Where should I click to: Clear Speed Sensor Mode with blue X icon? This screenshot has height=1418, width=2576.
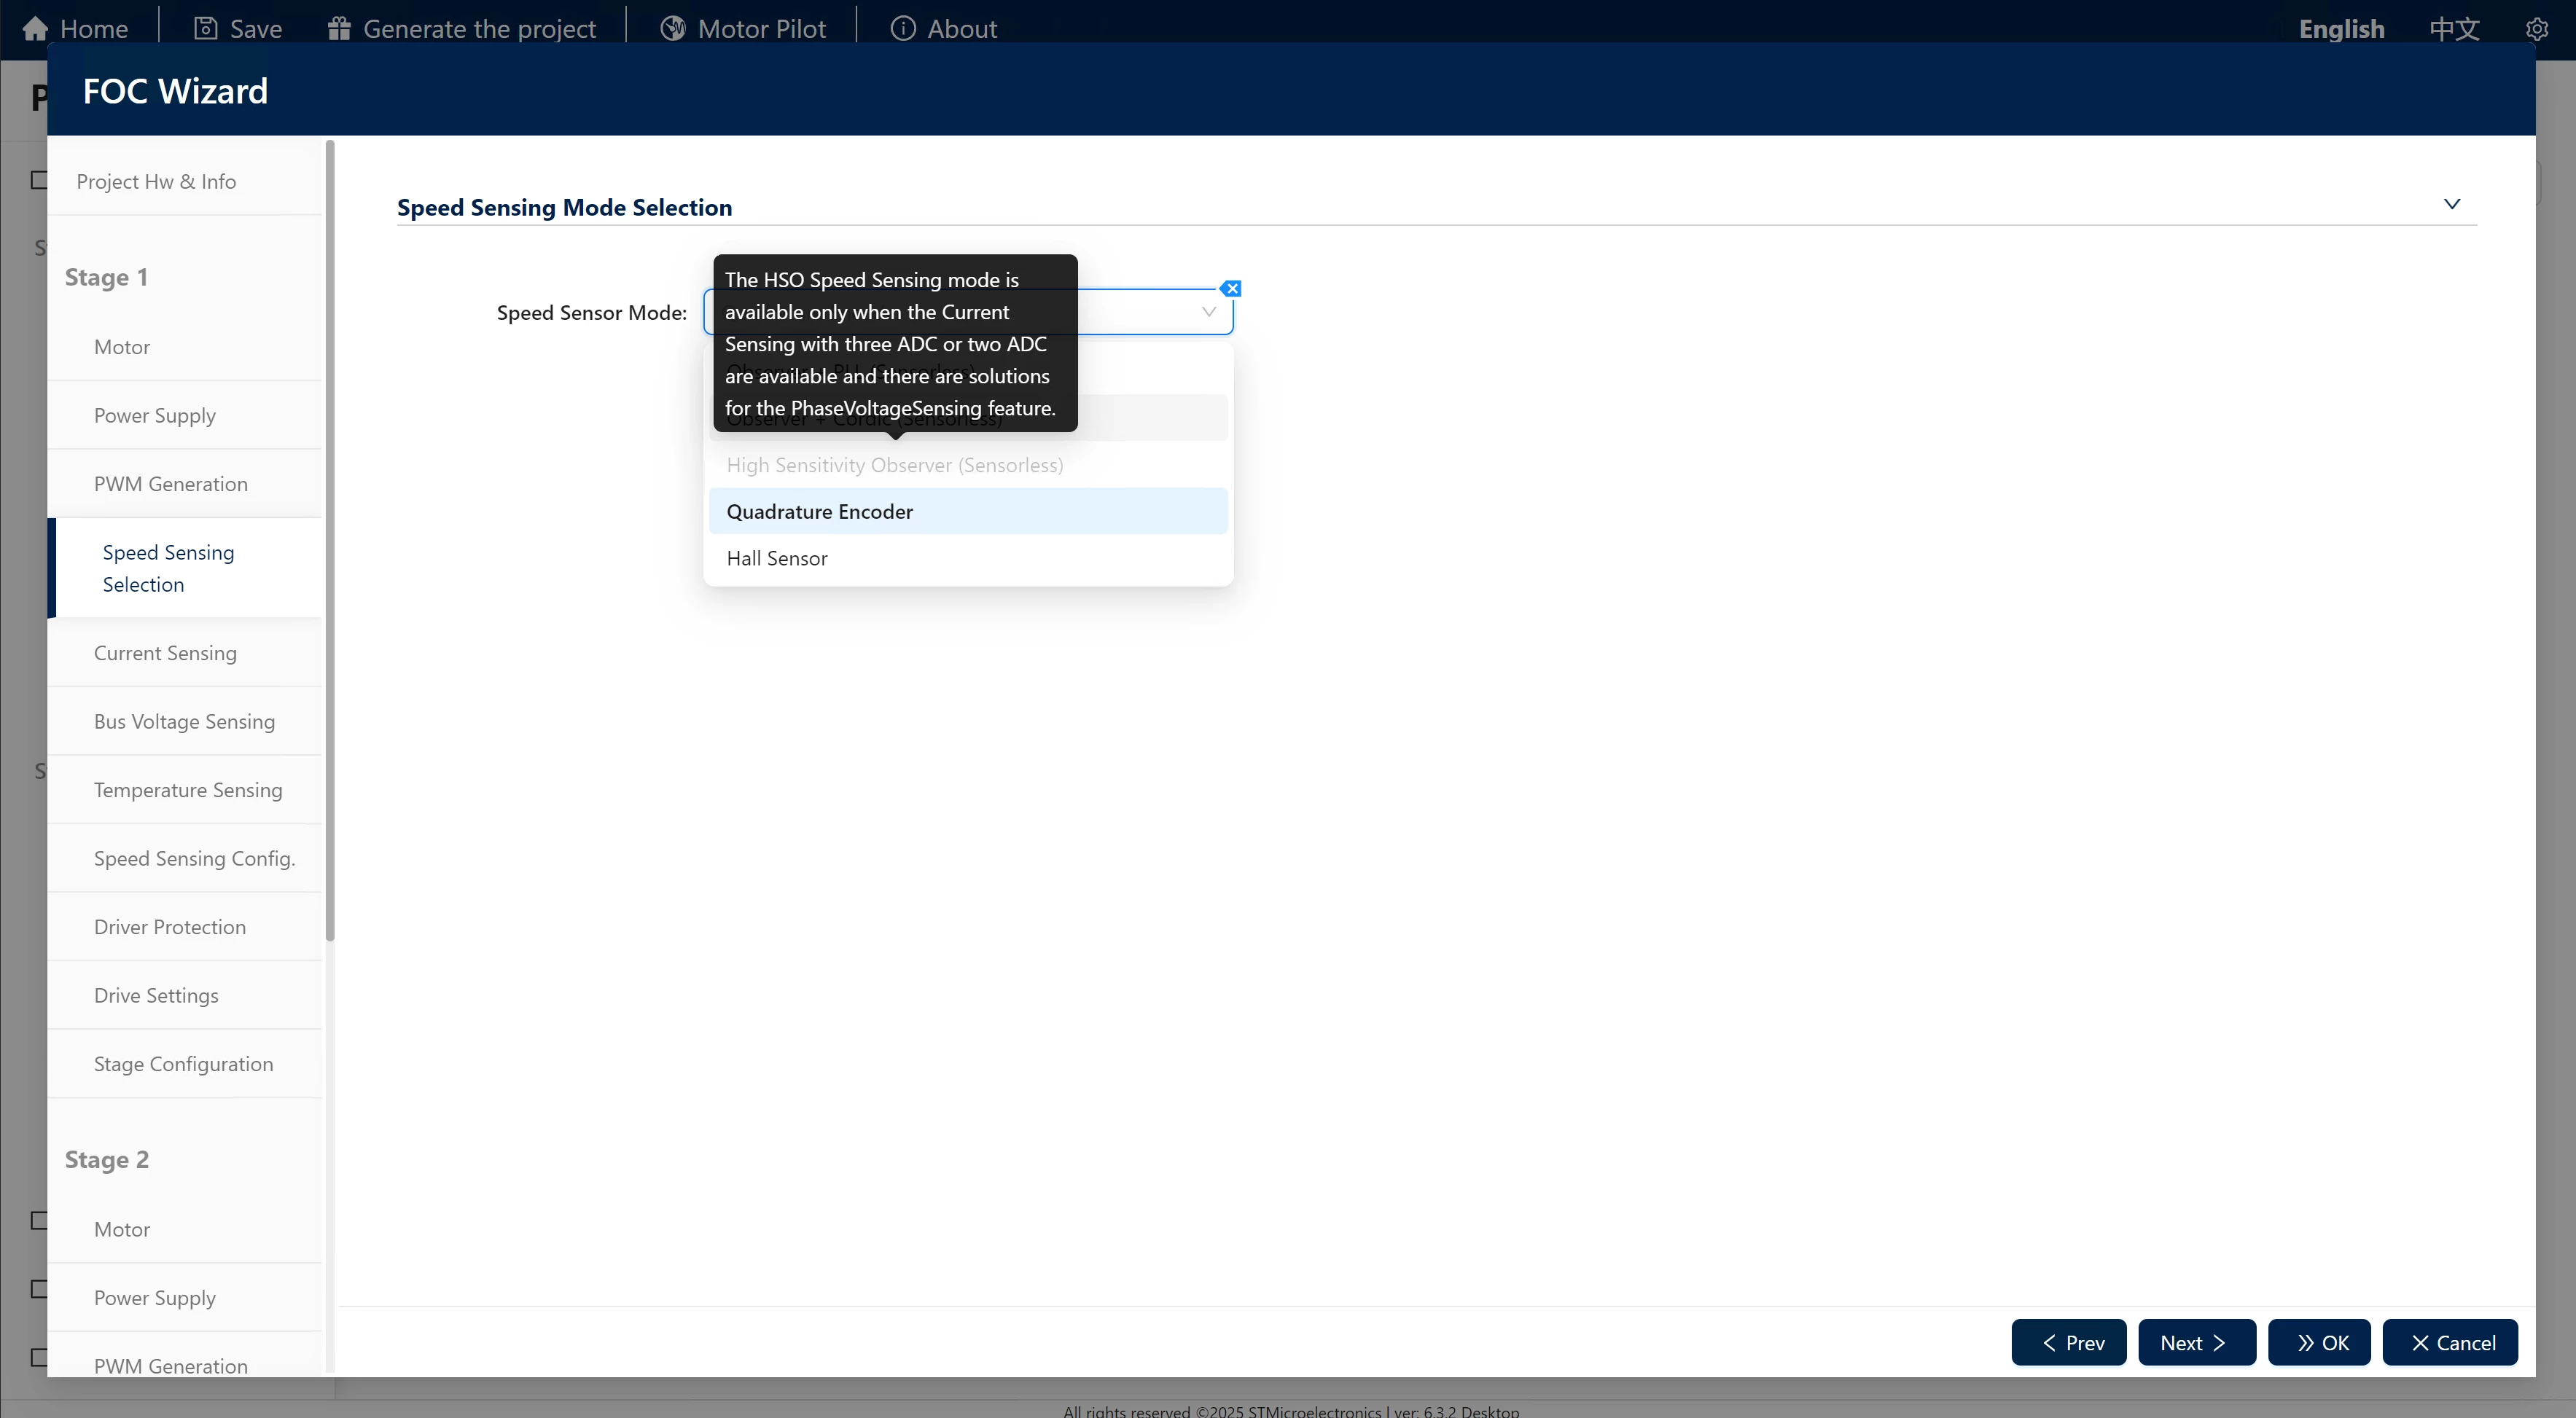click(1232, 289)
